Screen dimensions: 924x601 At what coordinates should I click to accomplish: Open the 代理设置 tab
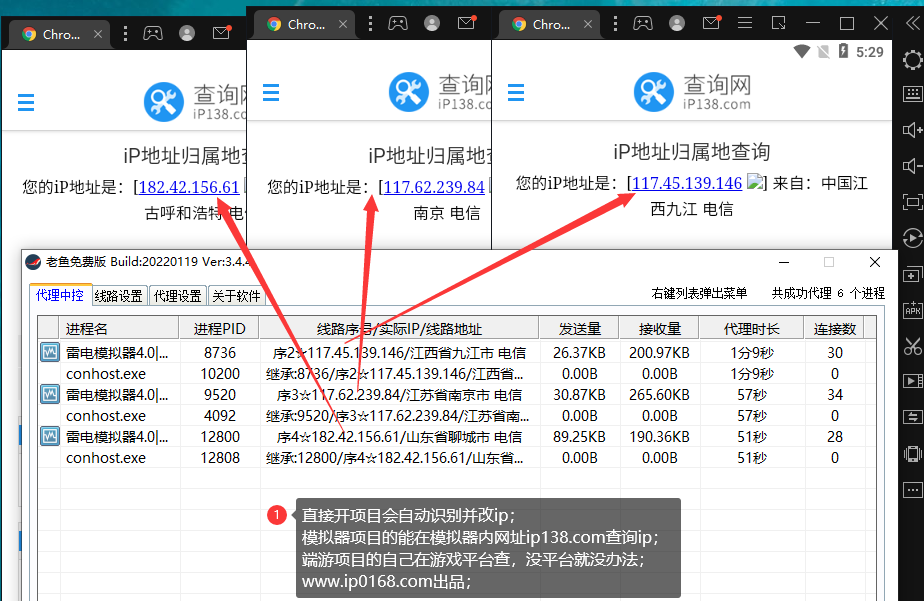(177, 296)
